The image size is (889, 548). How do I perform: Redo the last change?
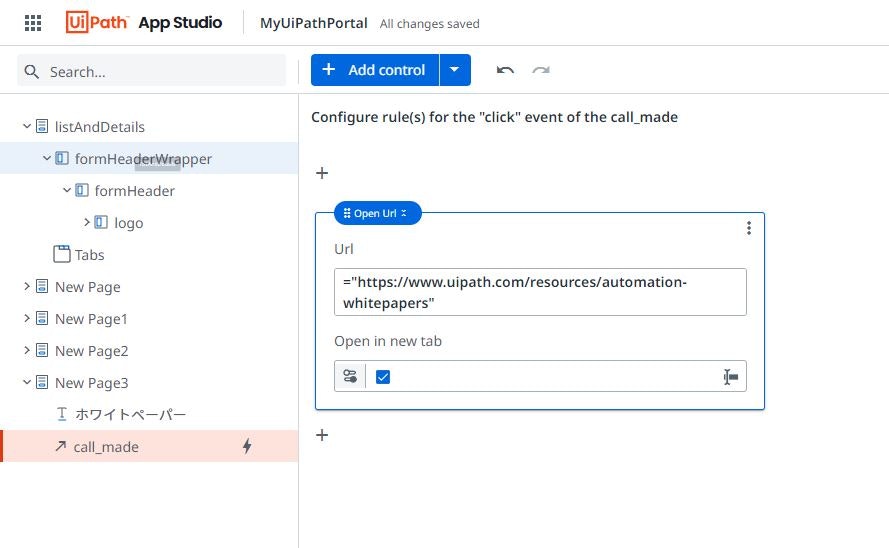pyautogui.click(x=541, y=70)
